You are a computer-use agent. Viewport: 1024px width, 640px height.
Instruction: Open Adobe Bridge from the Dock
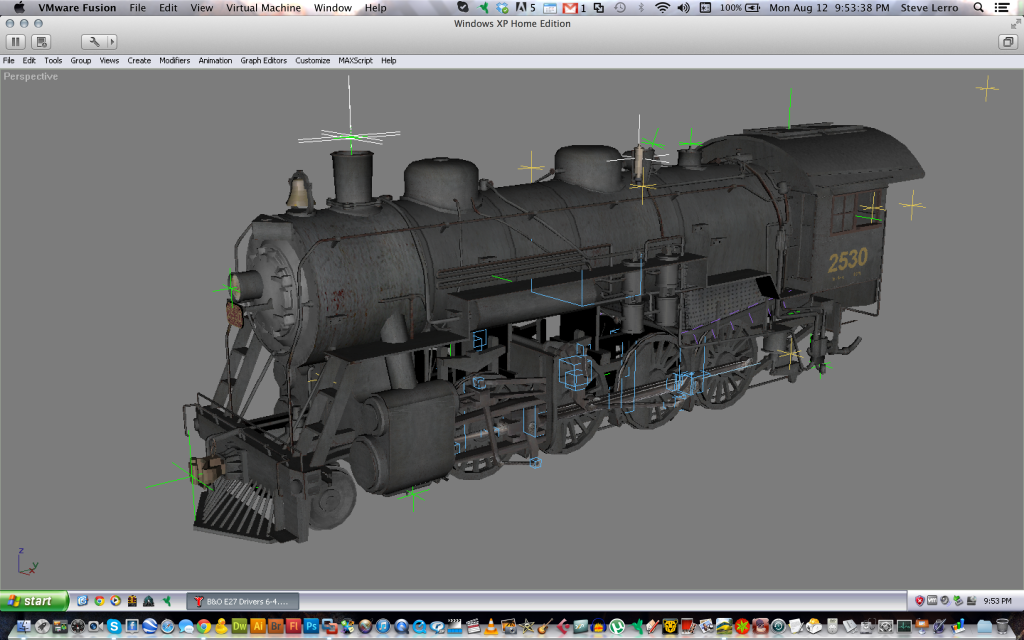[x=276, y=626]
